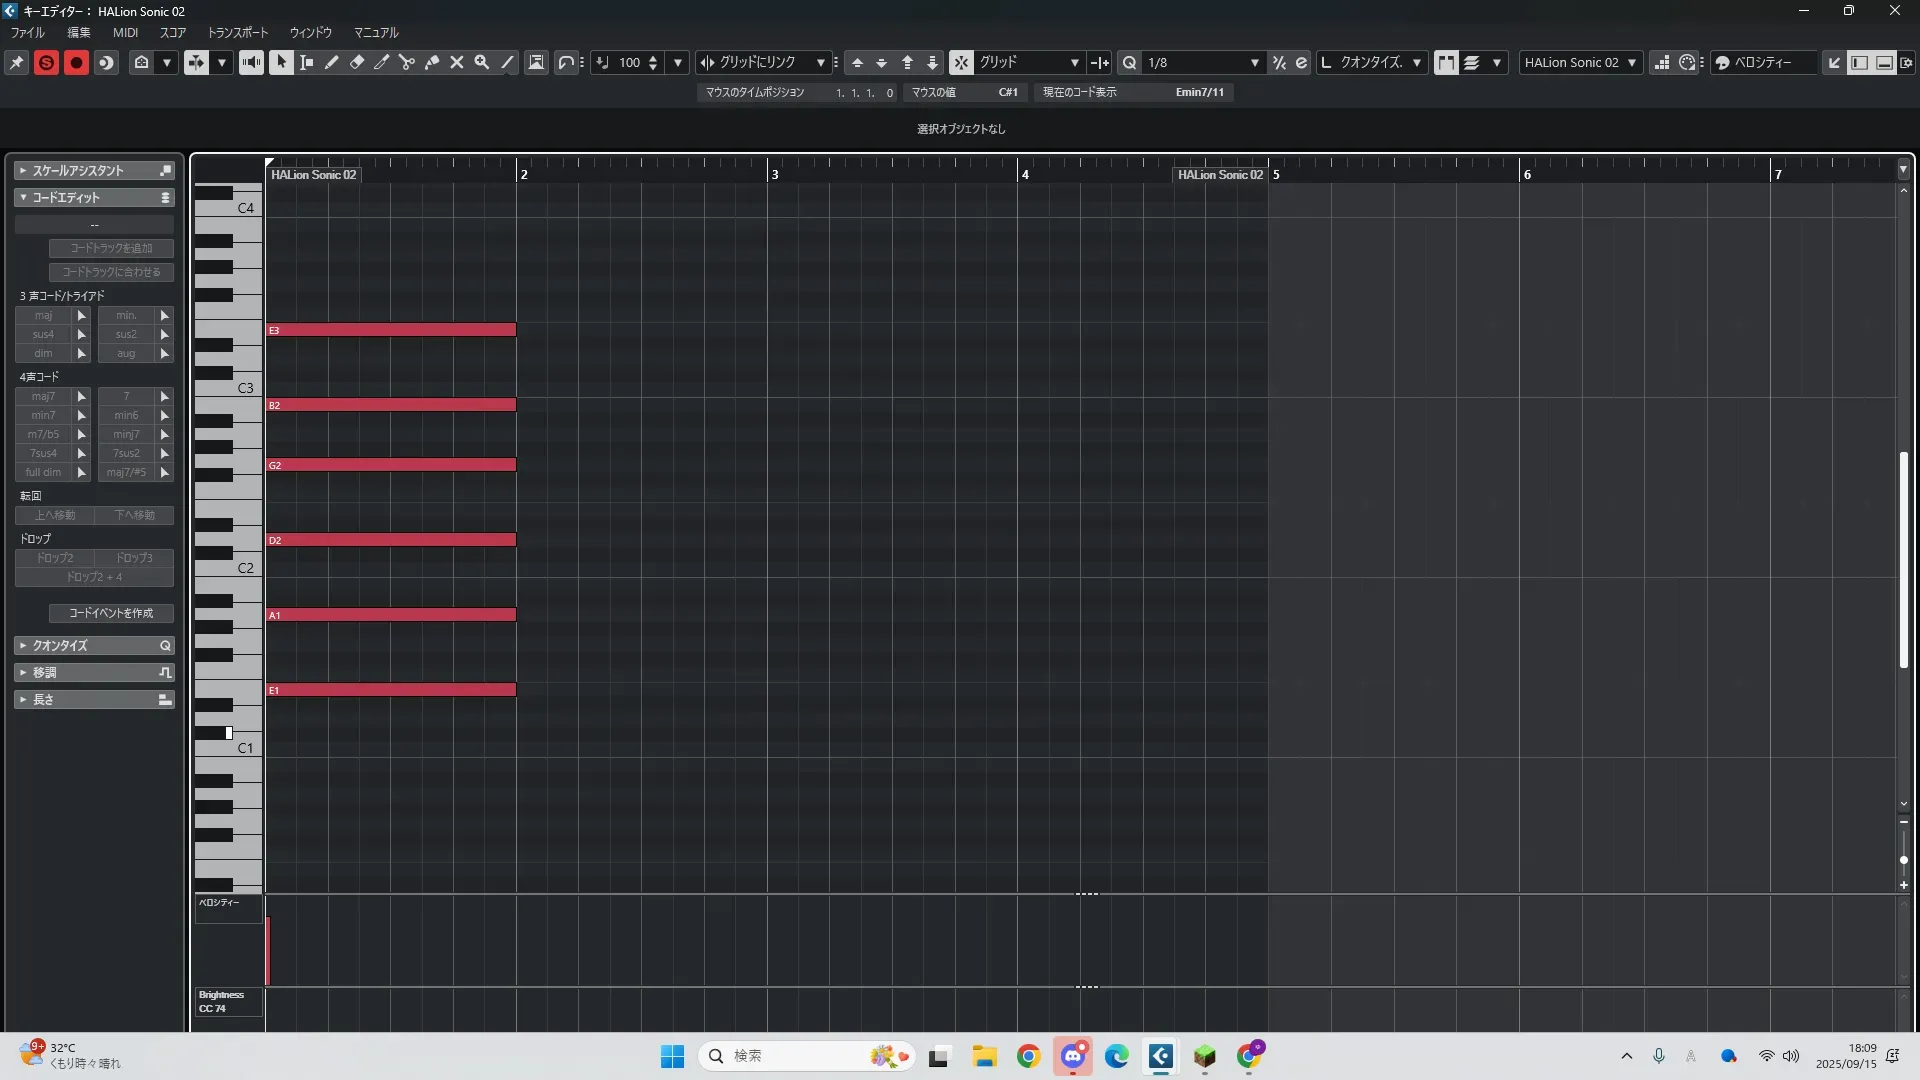The height and width of the screenshot is (1080, 1920).
Task: Open Google Chrome from the taskbar
Action: 1028,1056
